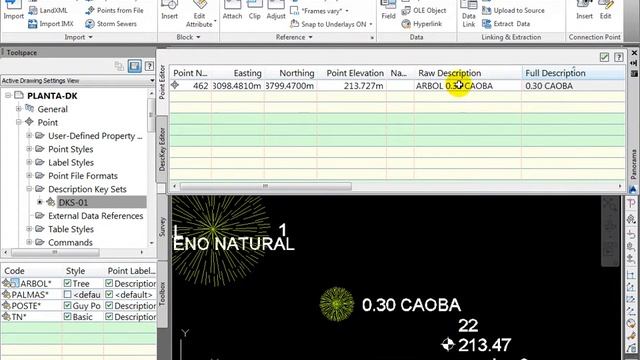Switch to DescKey Editor tab
Image resolution: width=640 pixels, height=360 pixels.
click(162, 149)
